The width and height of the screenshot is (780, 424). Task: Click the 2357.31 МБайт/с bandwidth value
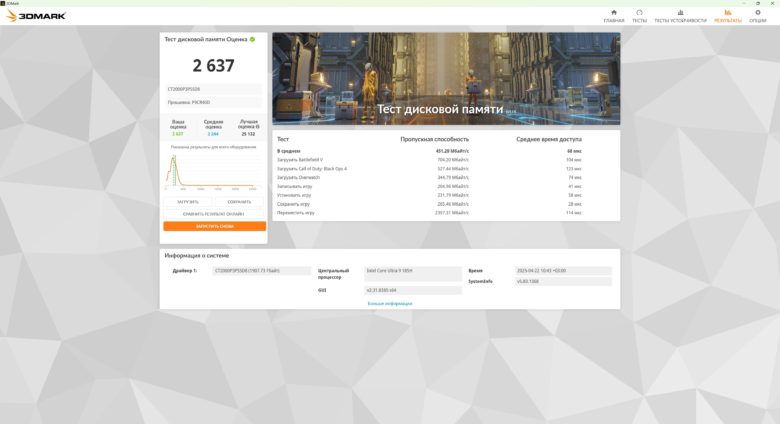(x=452, y=212)
